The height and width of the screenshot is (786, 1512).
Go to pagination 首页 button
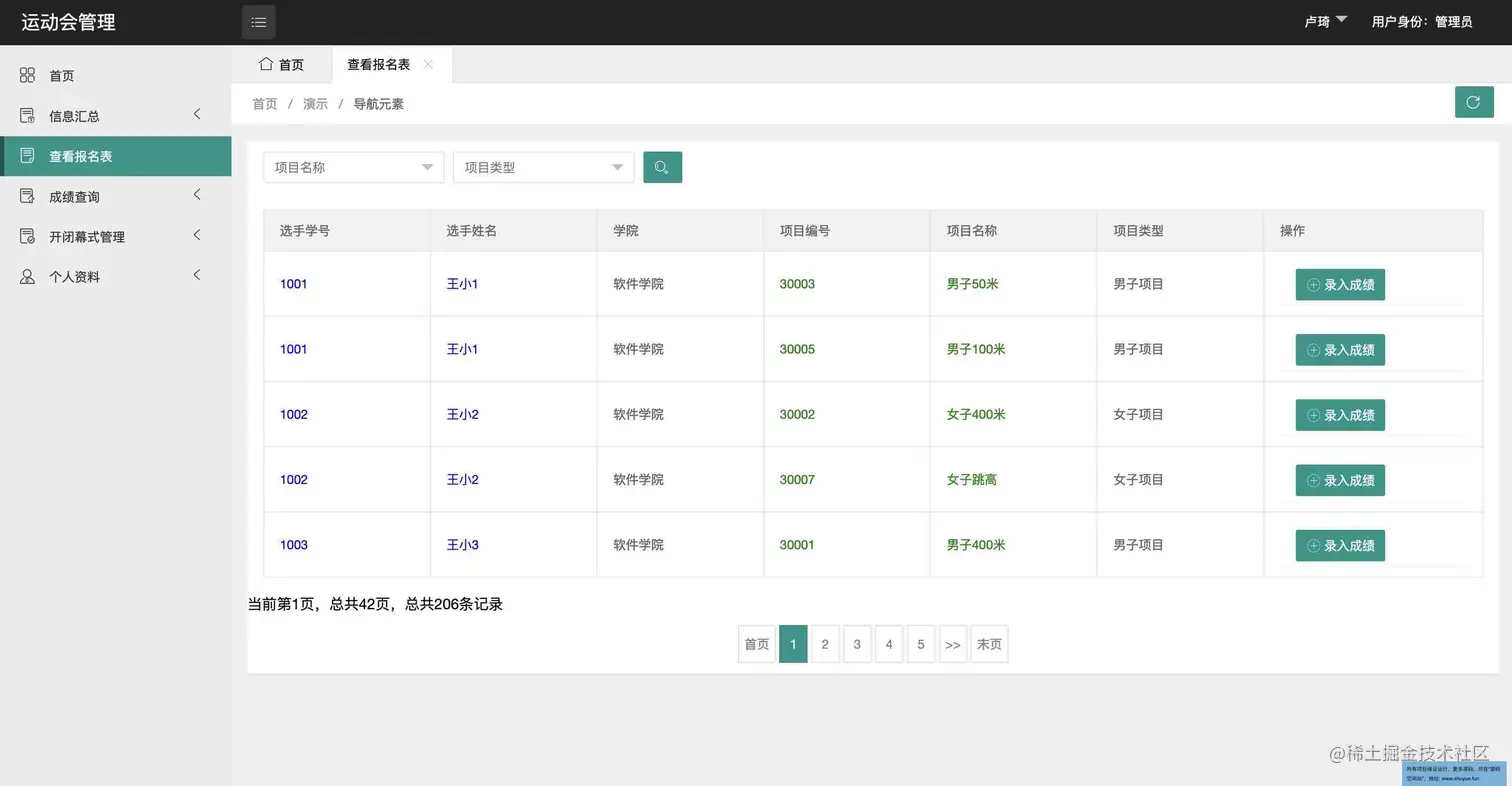757,644
